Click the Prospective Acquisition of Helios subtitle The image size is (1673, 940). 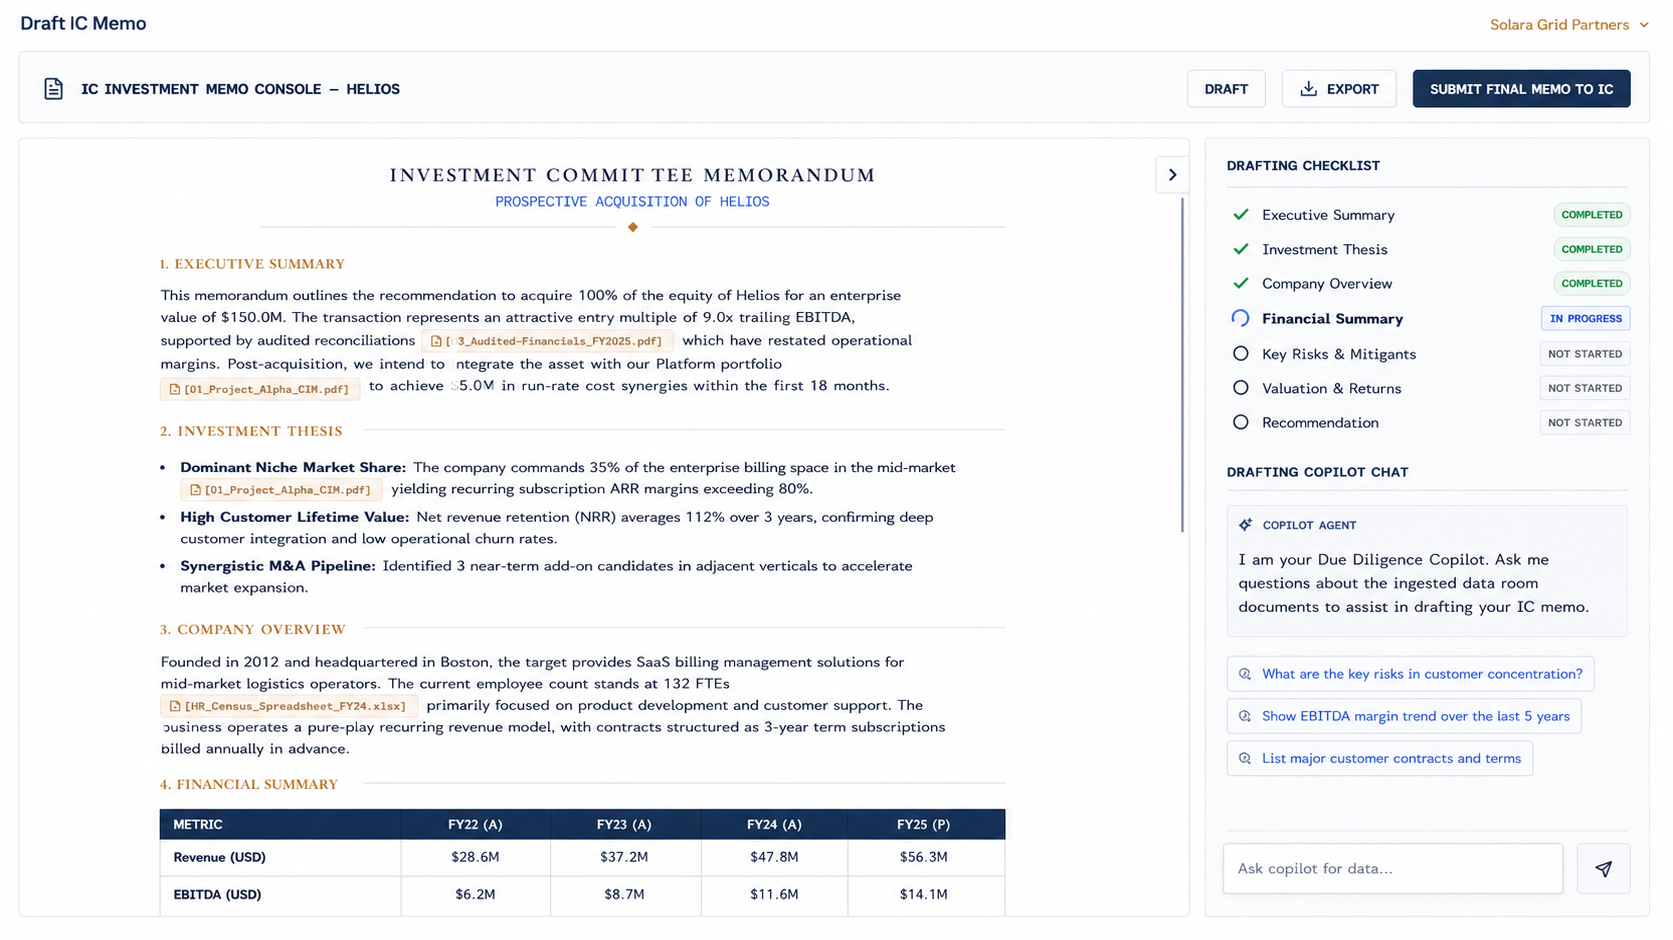pyautogui.click(x=632, y=202)
